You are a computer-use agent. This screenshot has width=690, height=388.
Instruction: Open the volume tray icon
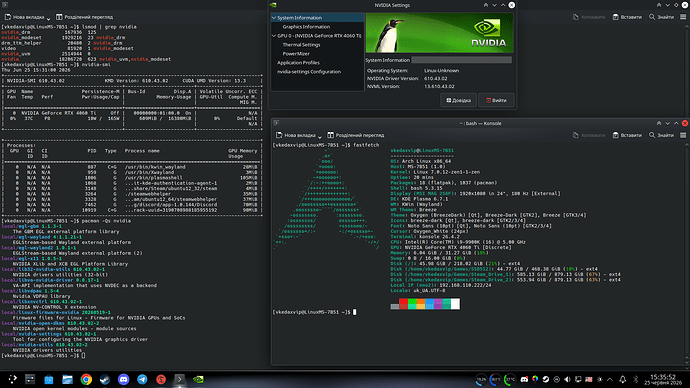click(x=567, y=379)
